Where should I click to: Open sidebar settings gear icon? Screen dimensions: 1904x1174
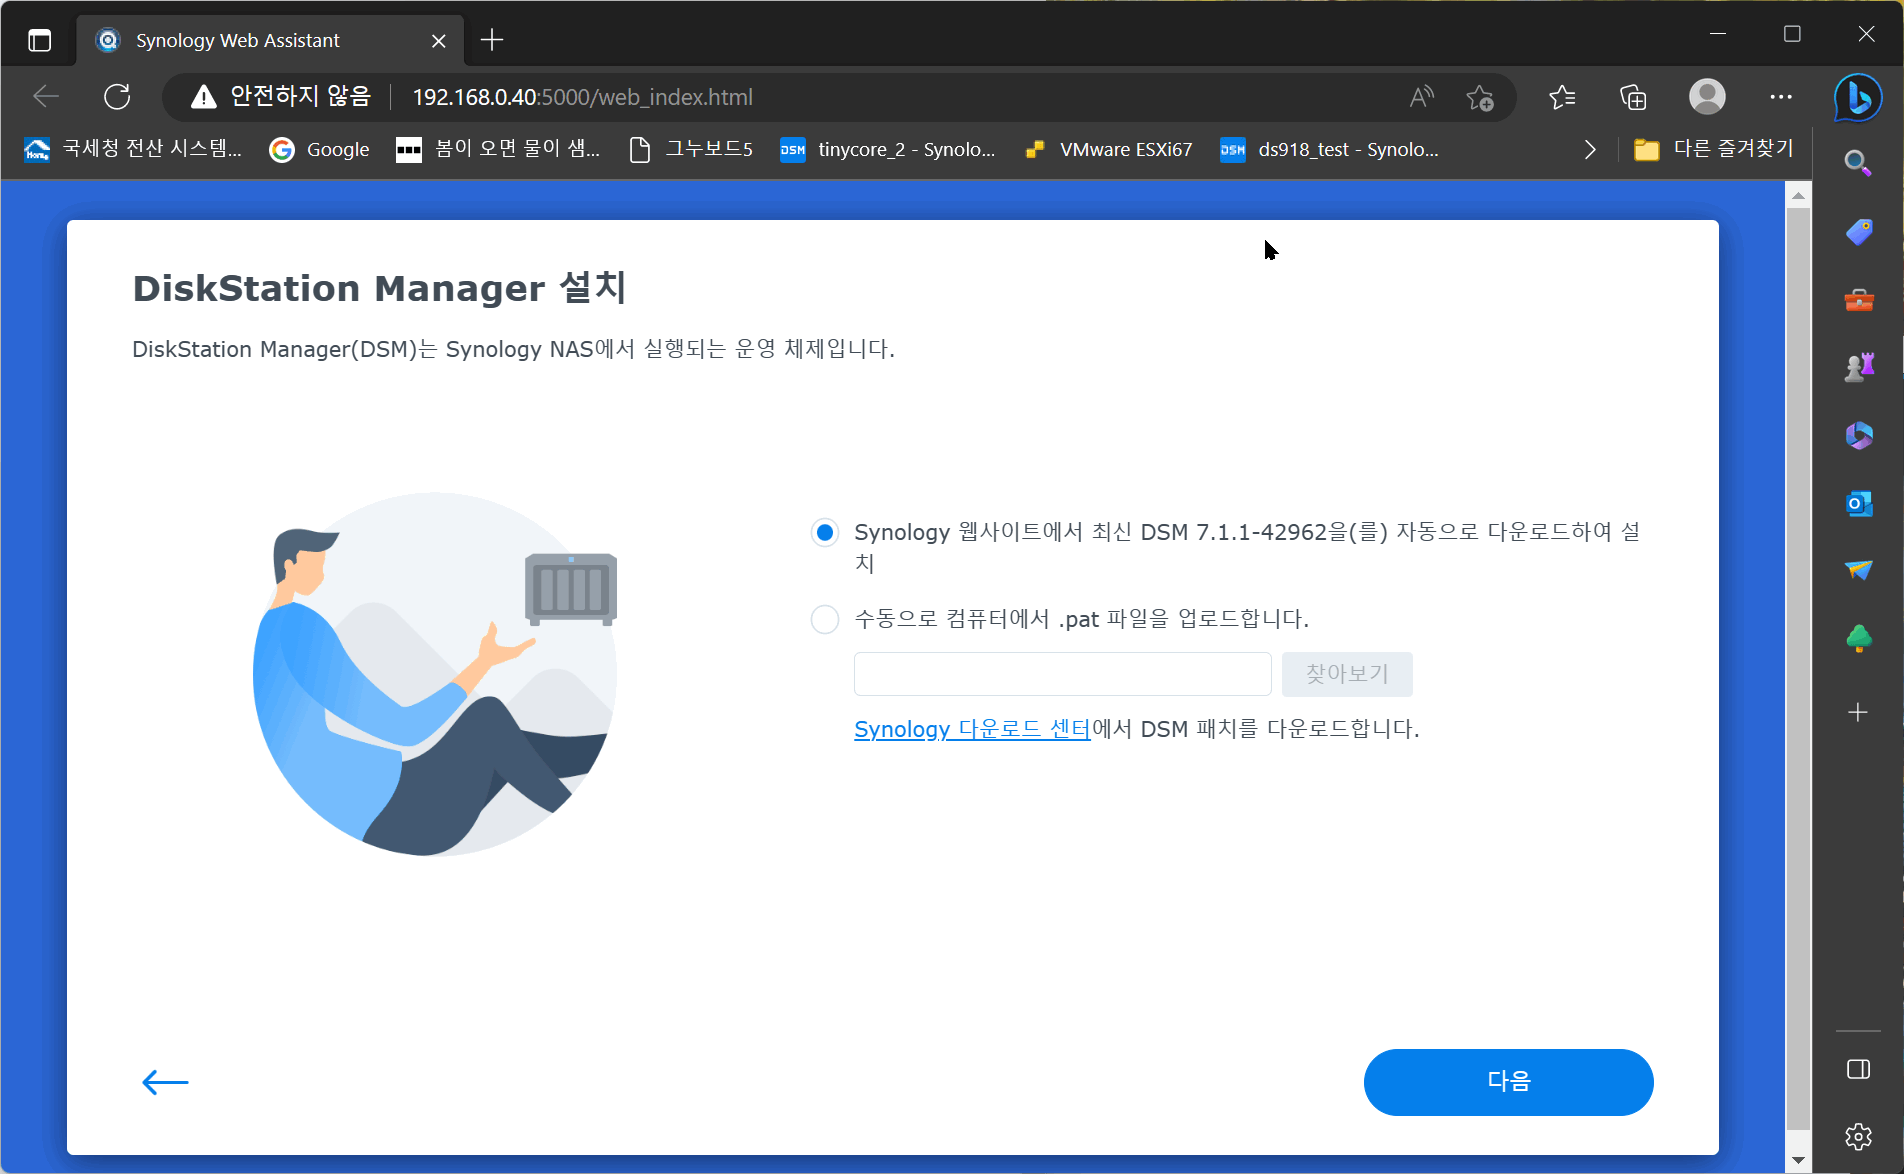pyautogui.click(x=1858, y=1137)
